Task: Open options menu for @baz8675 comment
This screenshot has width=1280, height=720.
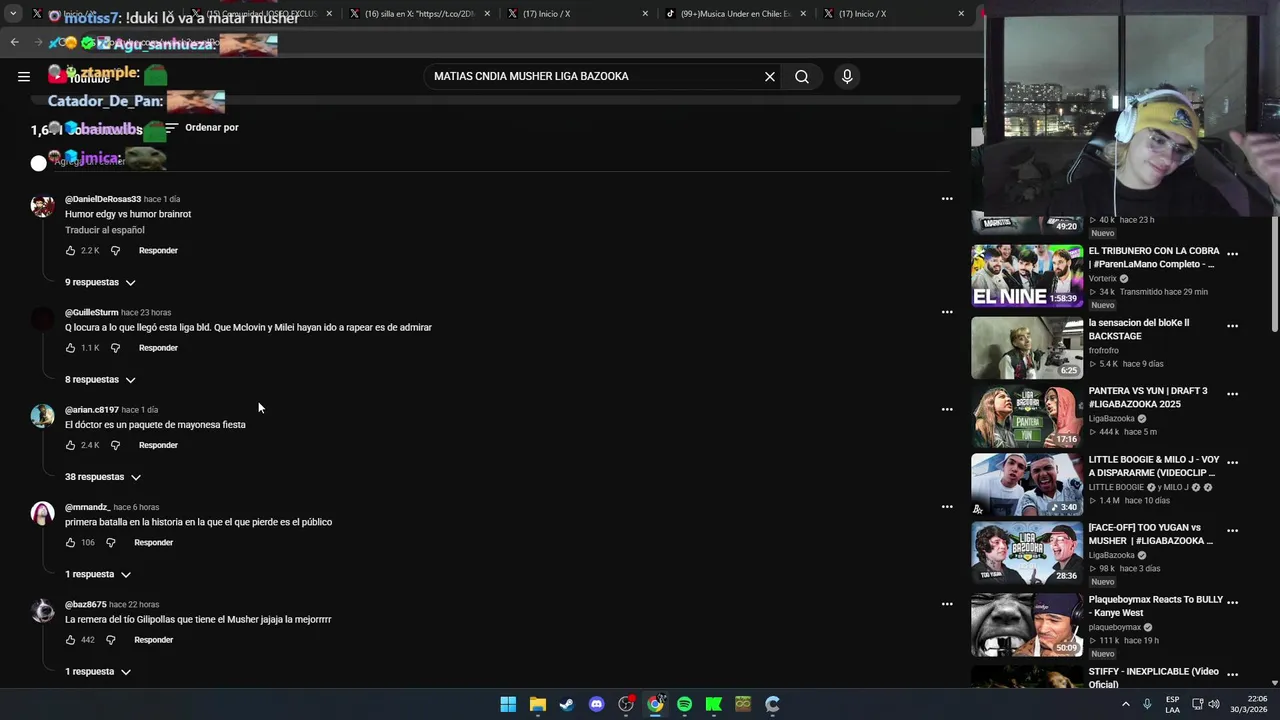Action: tap(947, 604)
